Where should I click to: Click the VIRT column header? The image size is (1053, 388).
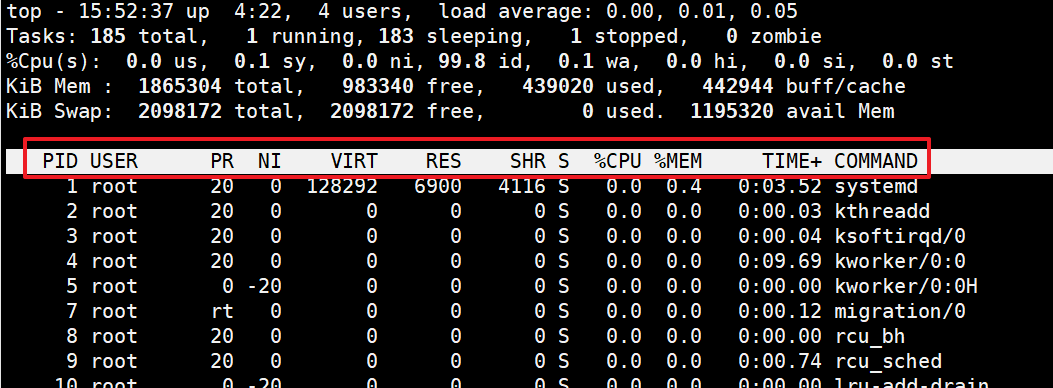point(354,161)
